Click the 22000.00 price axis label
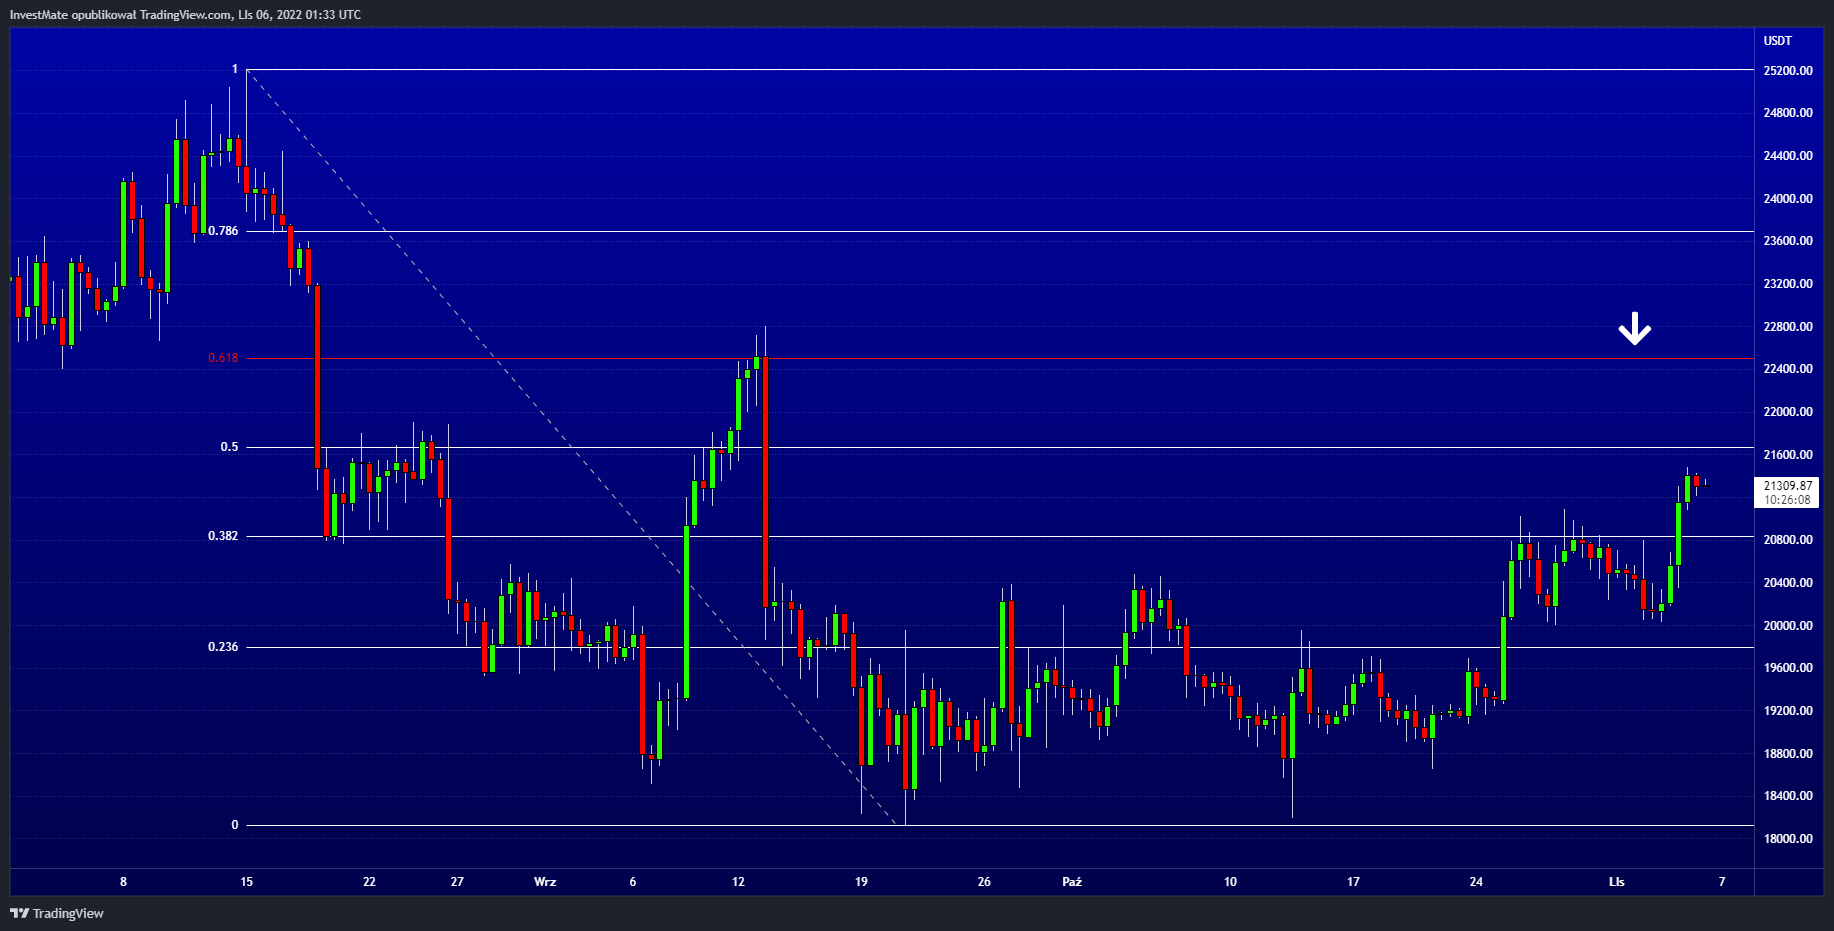1834x931 pixels. (x=1788, y=412)
